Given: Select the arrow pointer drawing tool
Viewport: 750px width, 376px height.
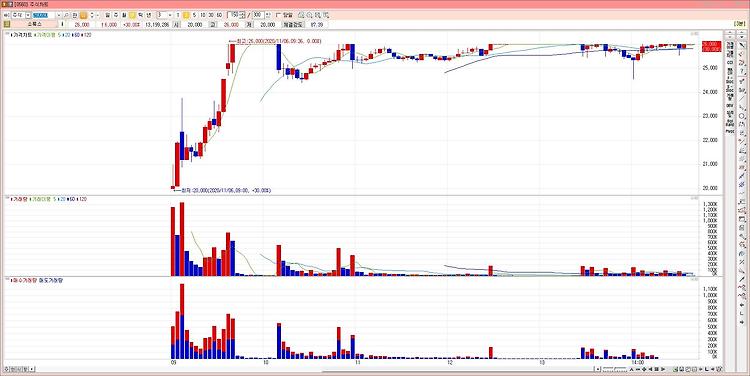Looking at the screenshot, I should (742, 45).
